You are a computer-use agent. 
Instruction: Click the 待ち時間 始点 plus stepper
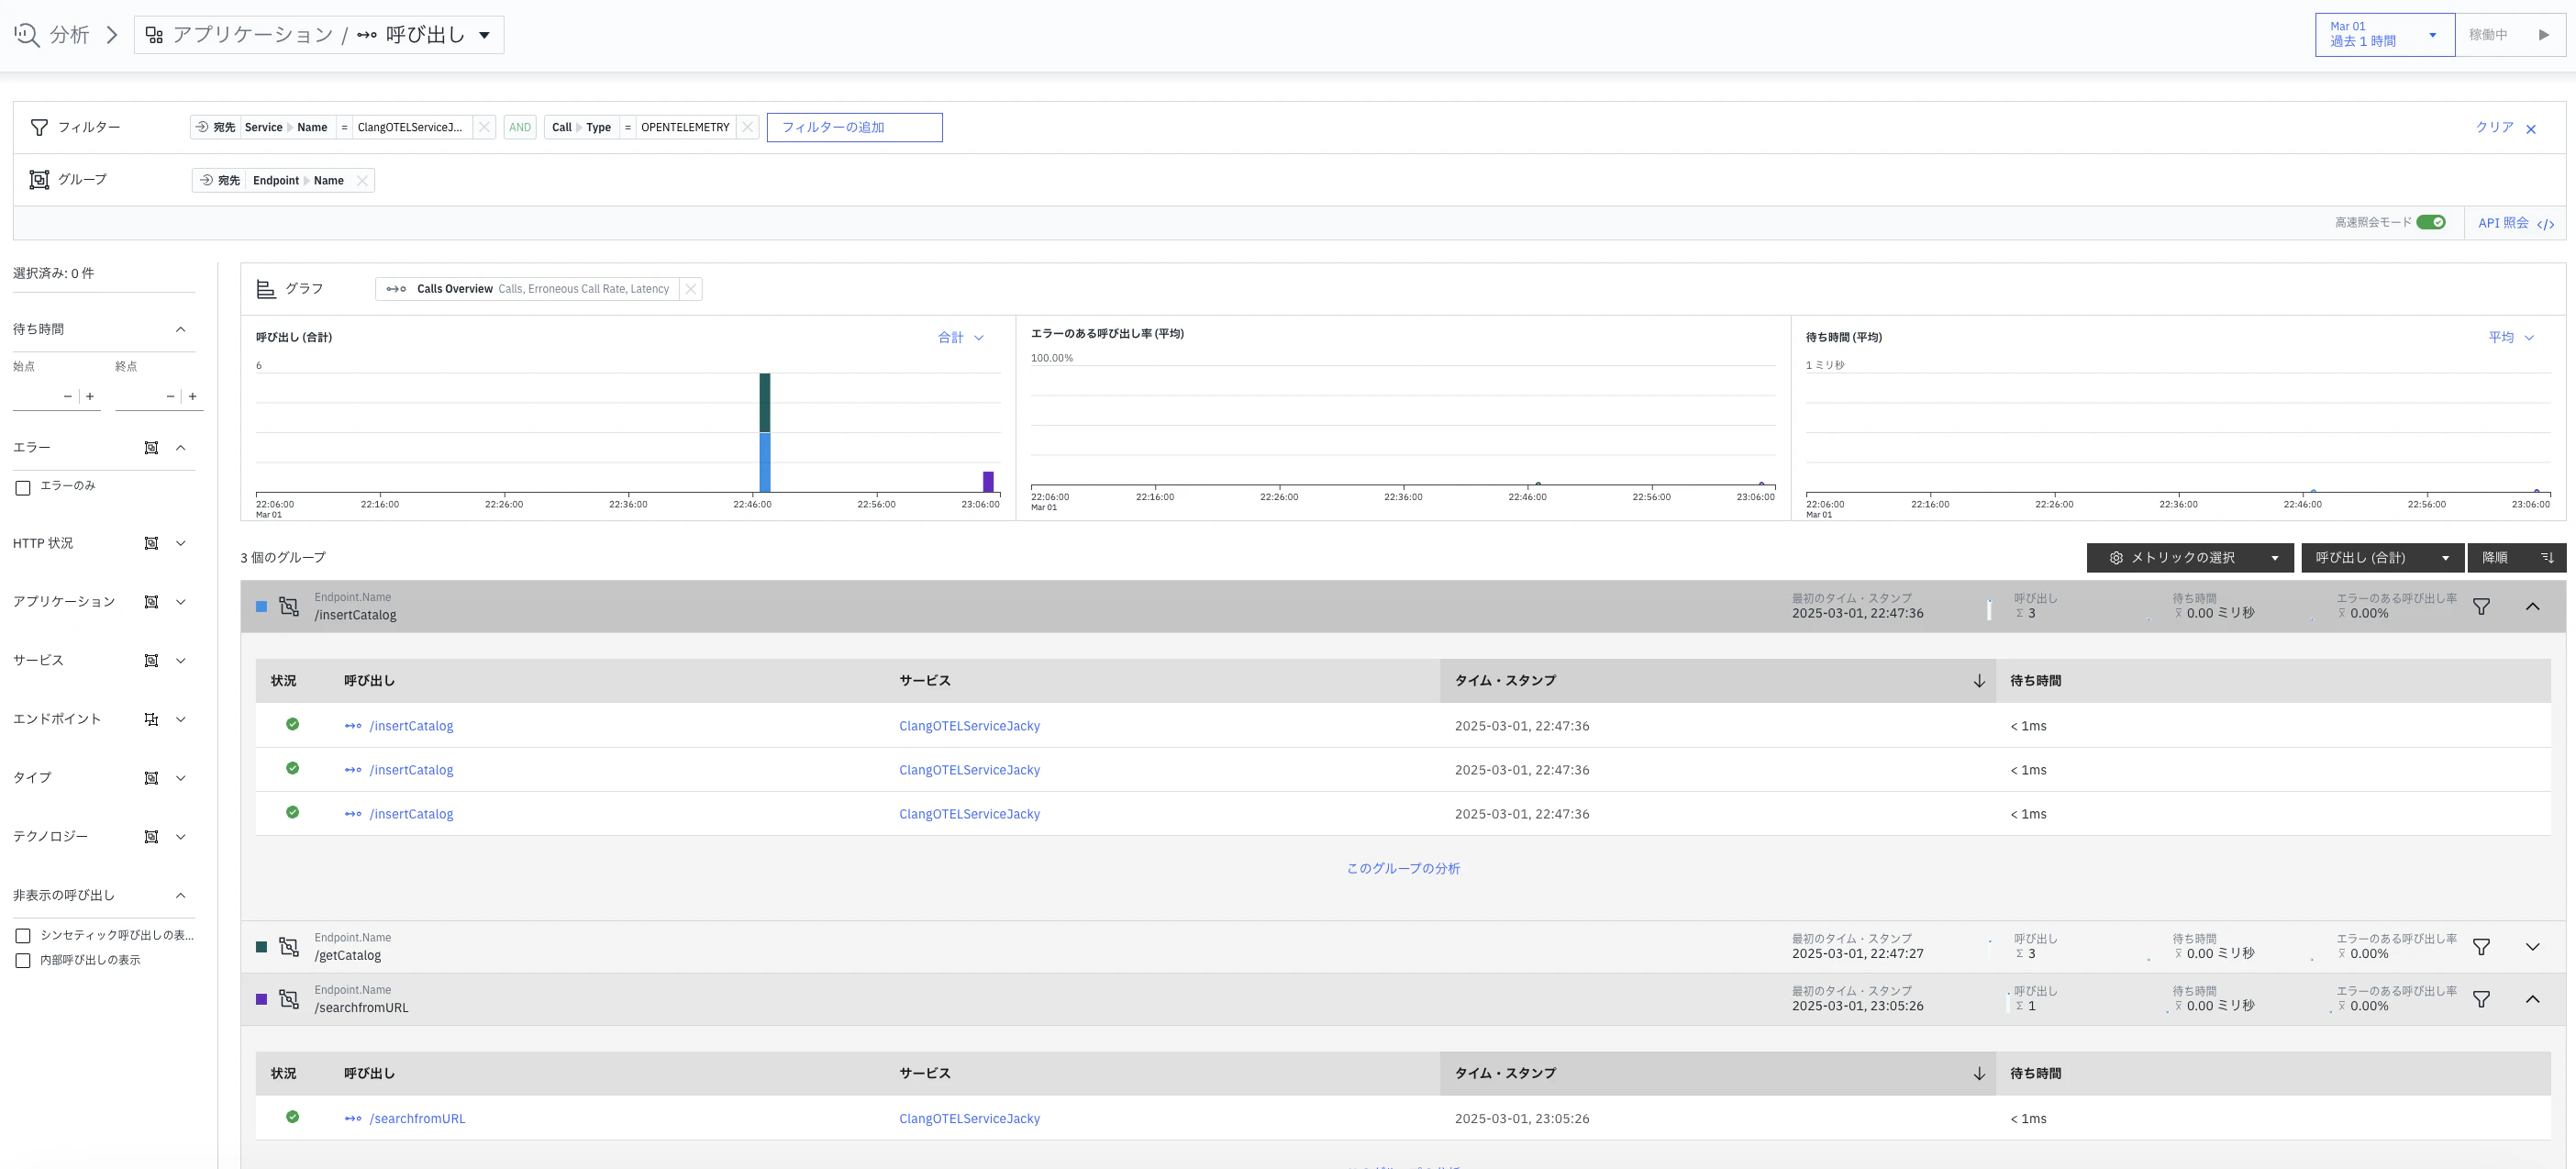click(90, 397)
